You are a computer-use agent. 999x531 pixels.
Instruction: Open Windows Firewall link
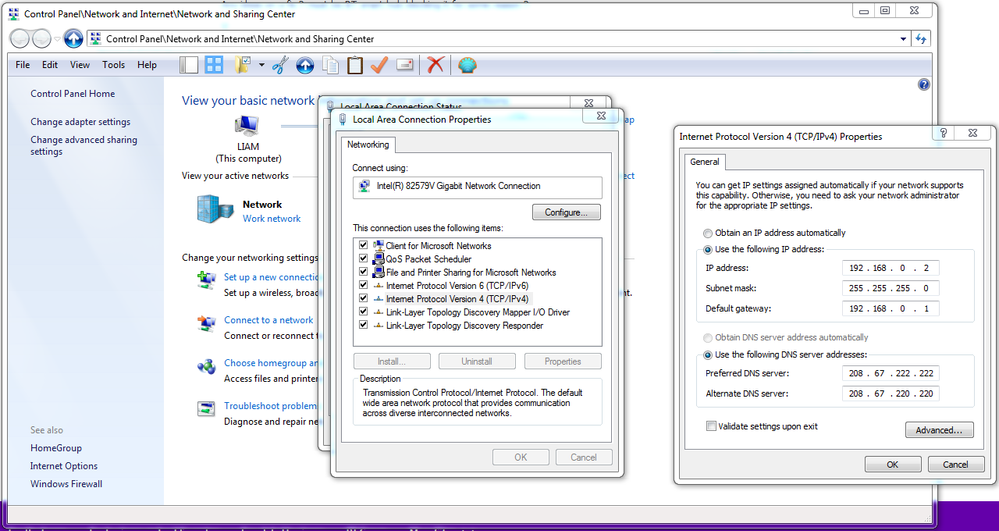point(66,484)
